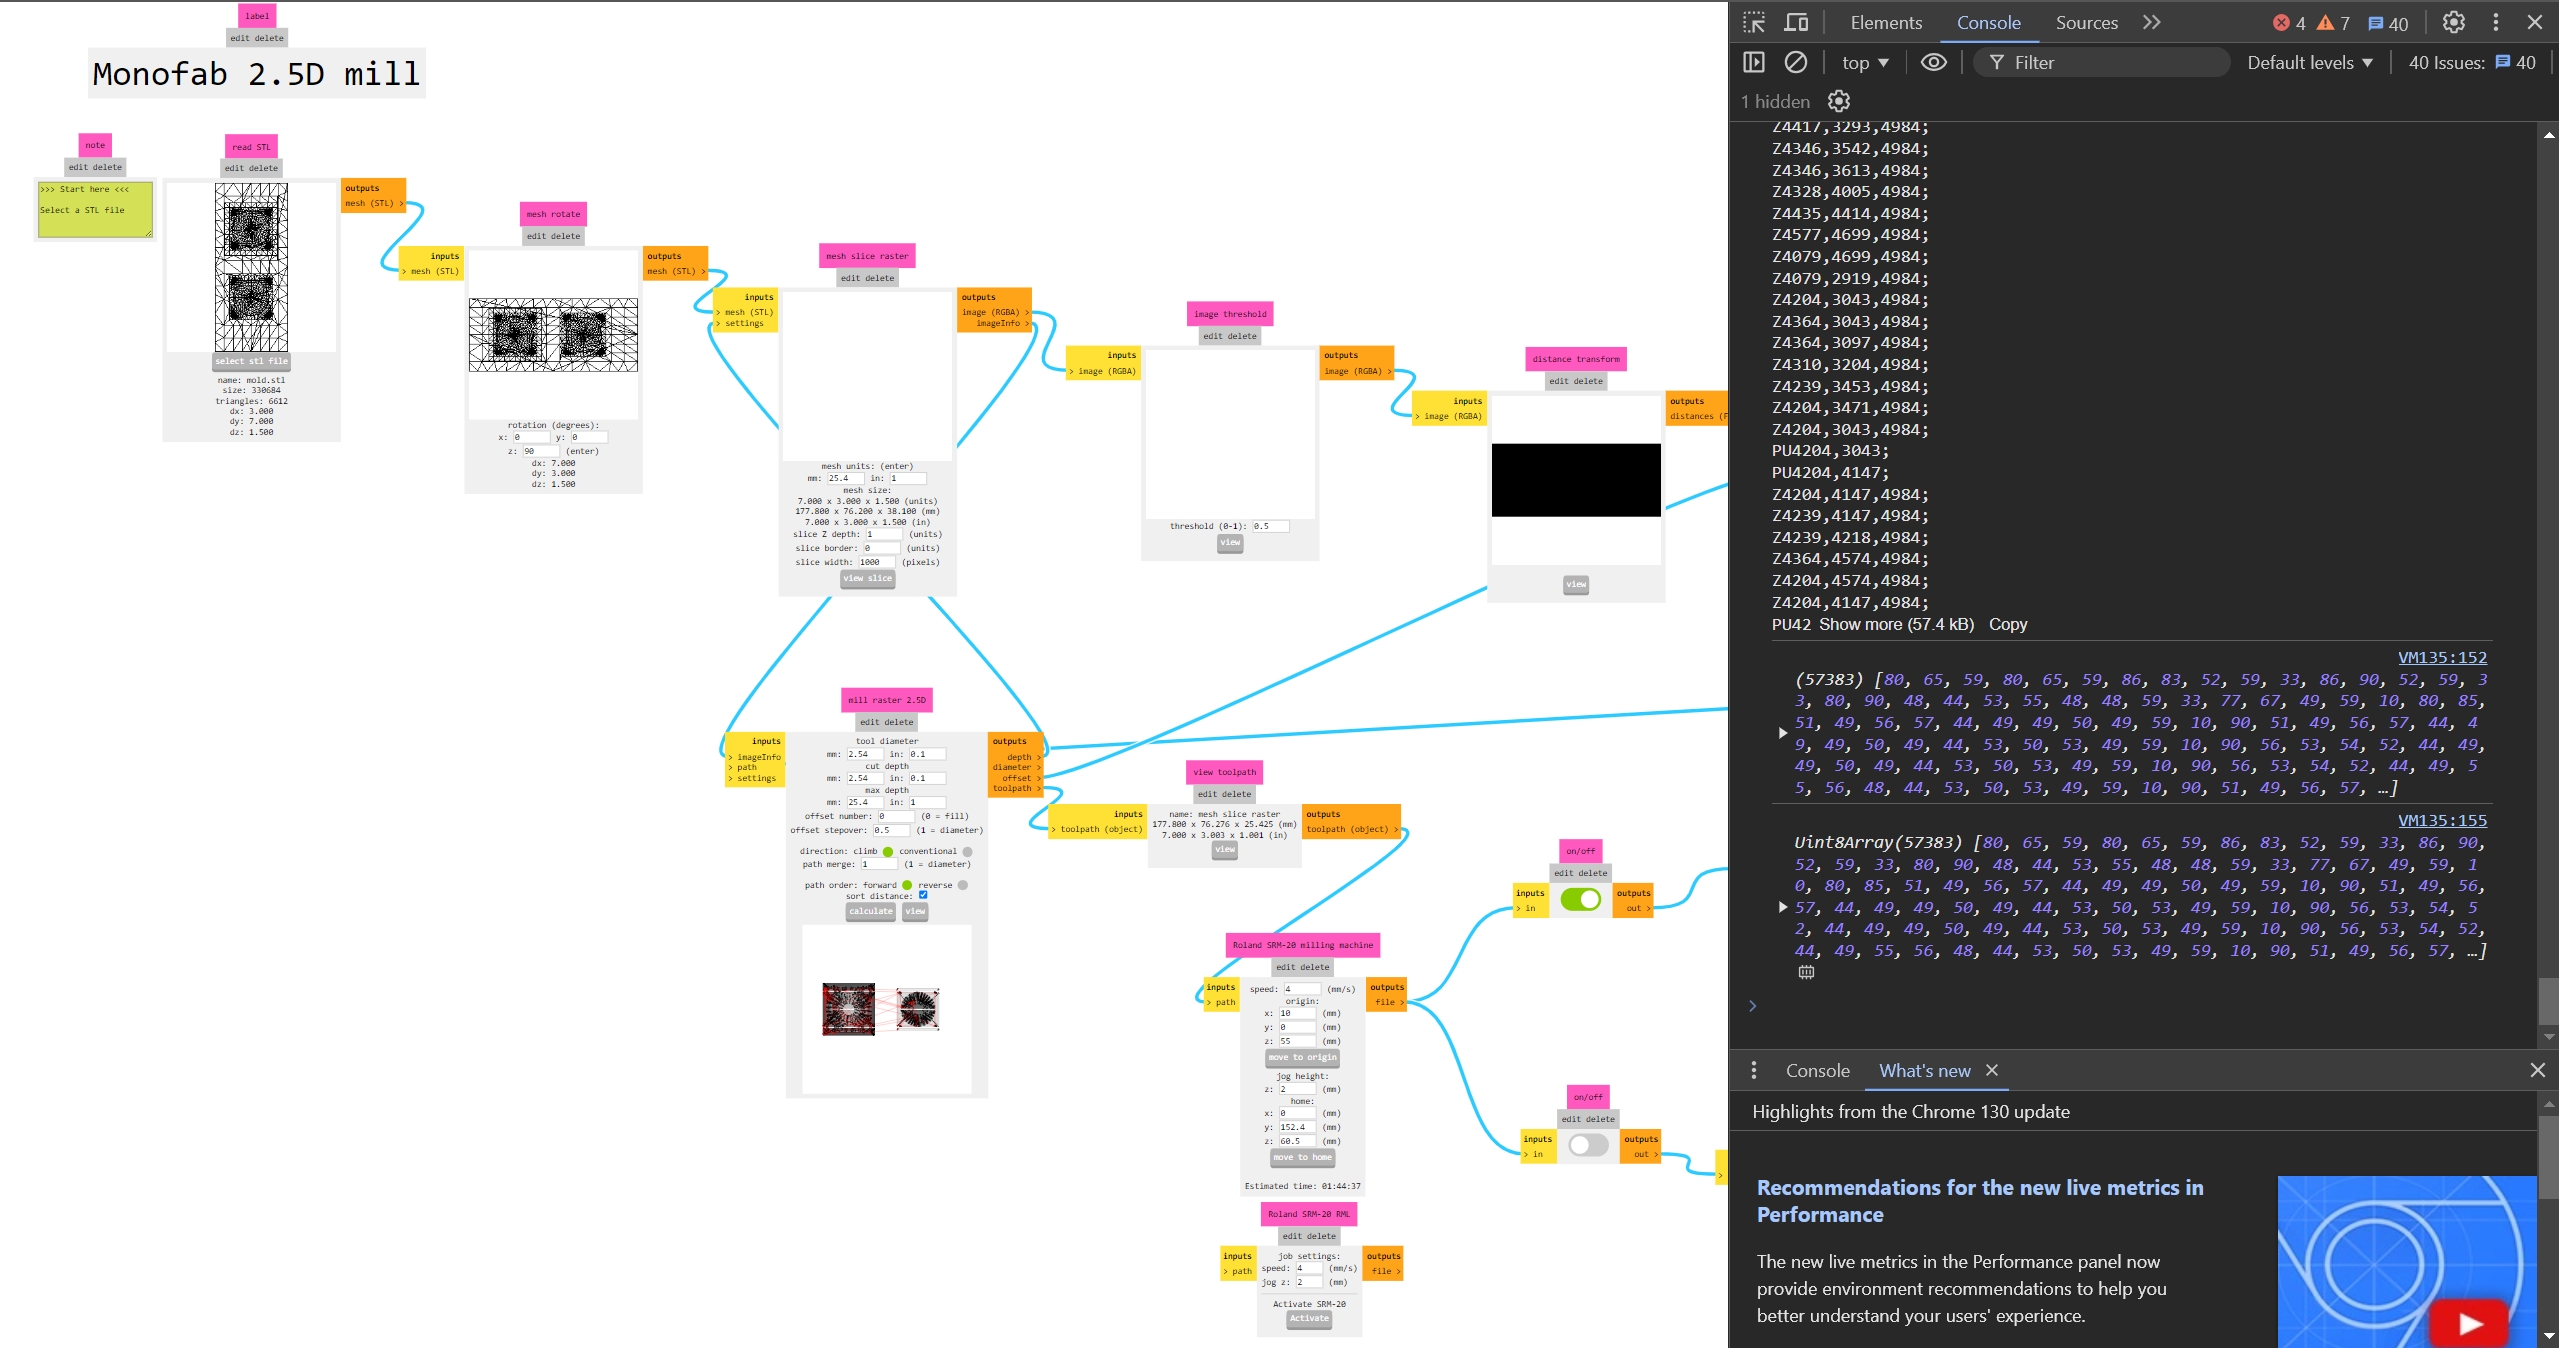The height and width of the screenshot is (1348, 2559).
Task: Open the DevTools three-dot customize menu
Action: pyautogui.click(x=2496, y=22)
